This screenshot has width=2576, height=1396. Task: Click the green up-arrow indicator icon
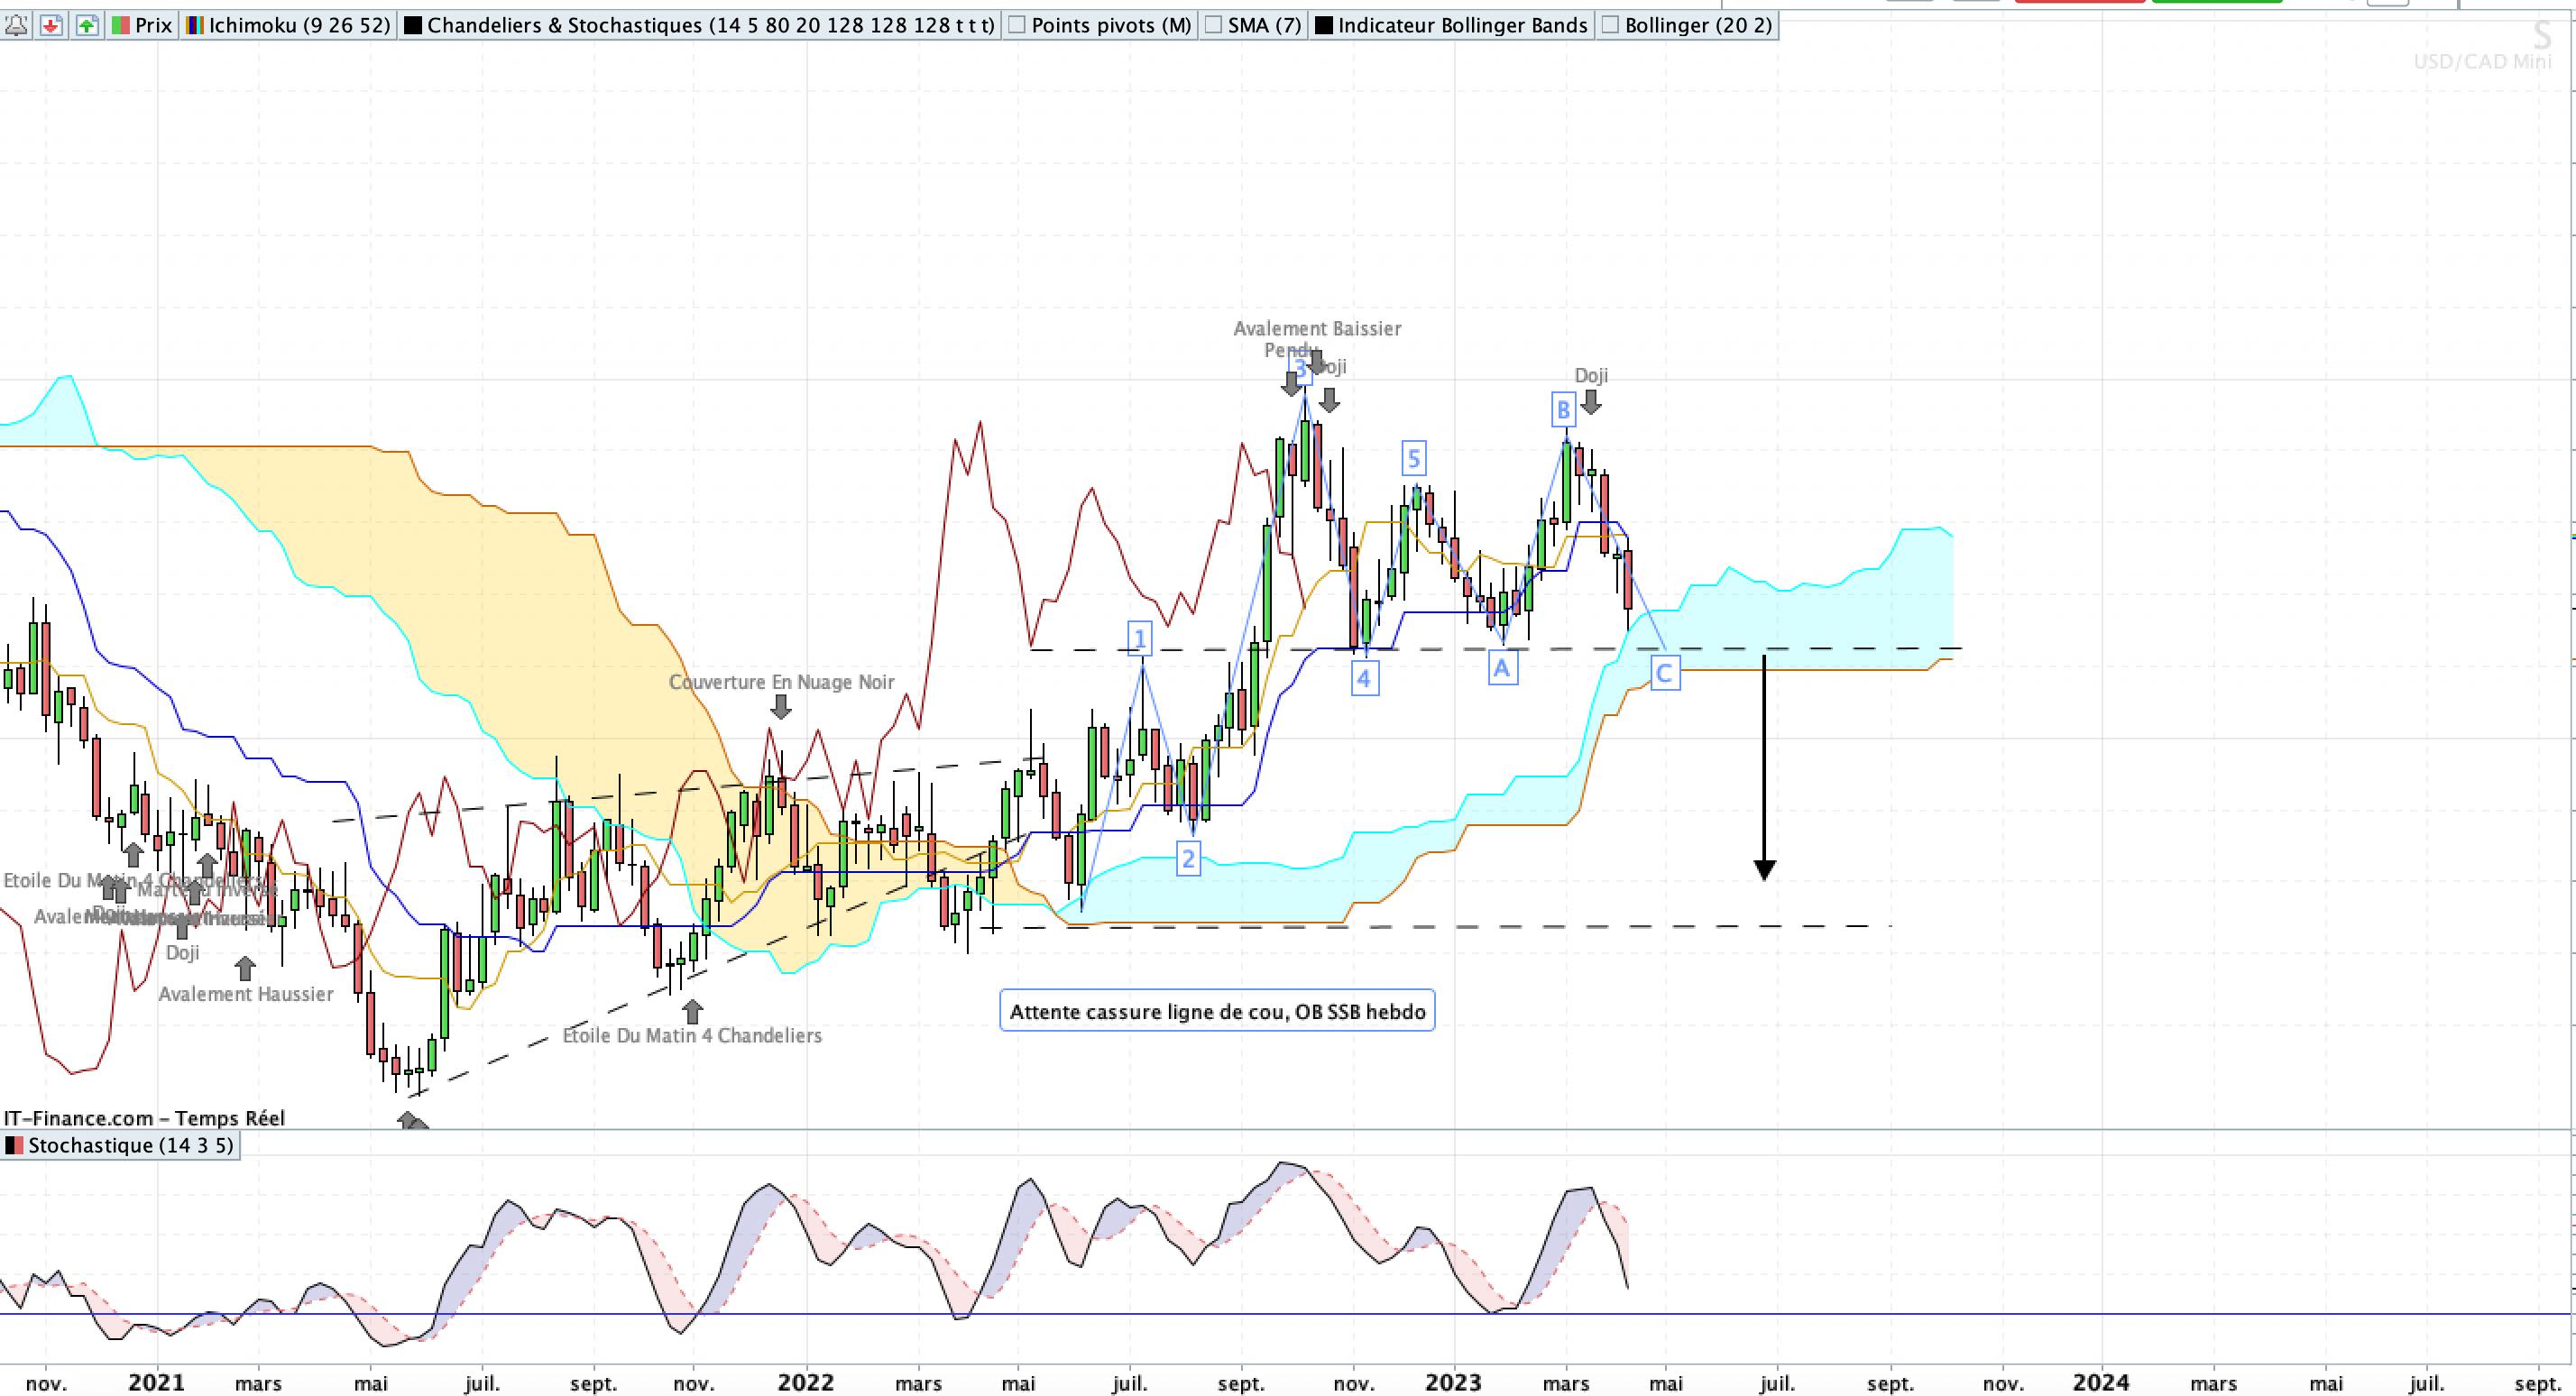pos(87,25)
